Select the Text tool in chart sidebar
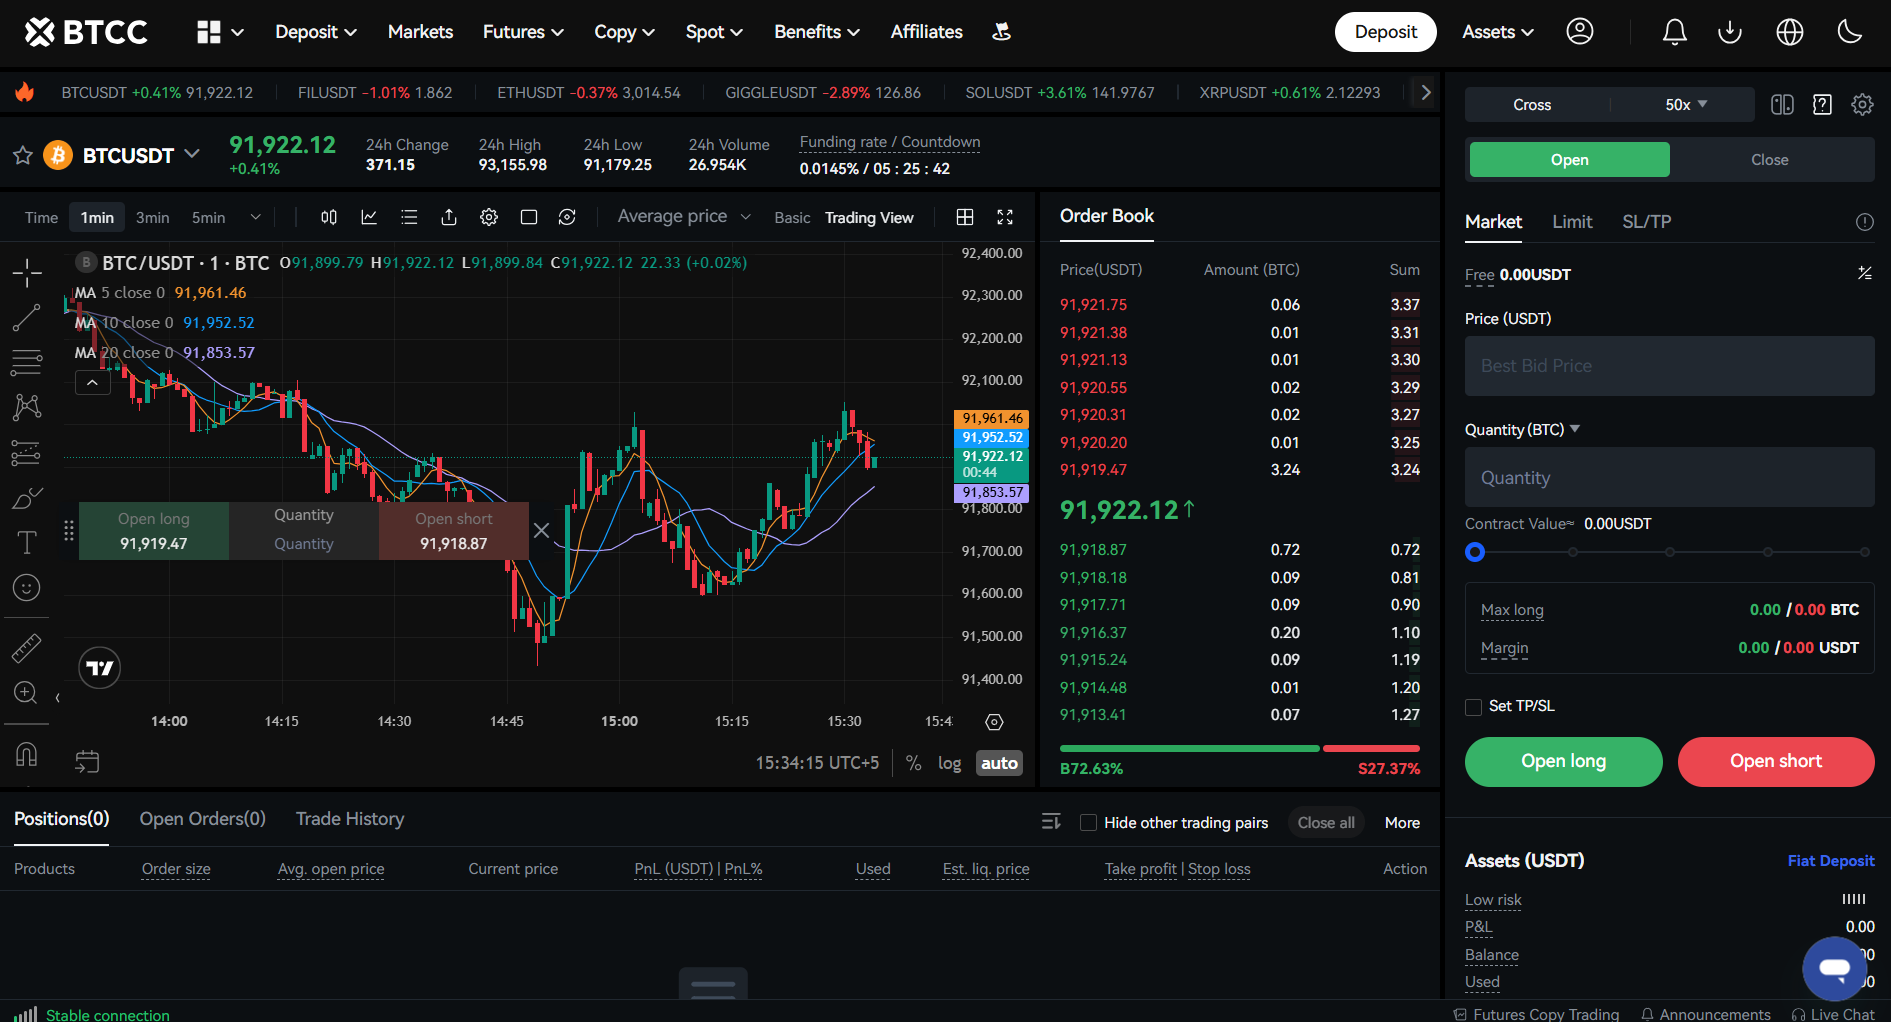Screen dimensions: 1891x1022 27,542
